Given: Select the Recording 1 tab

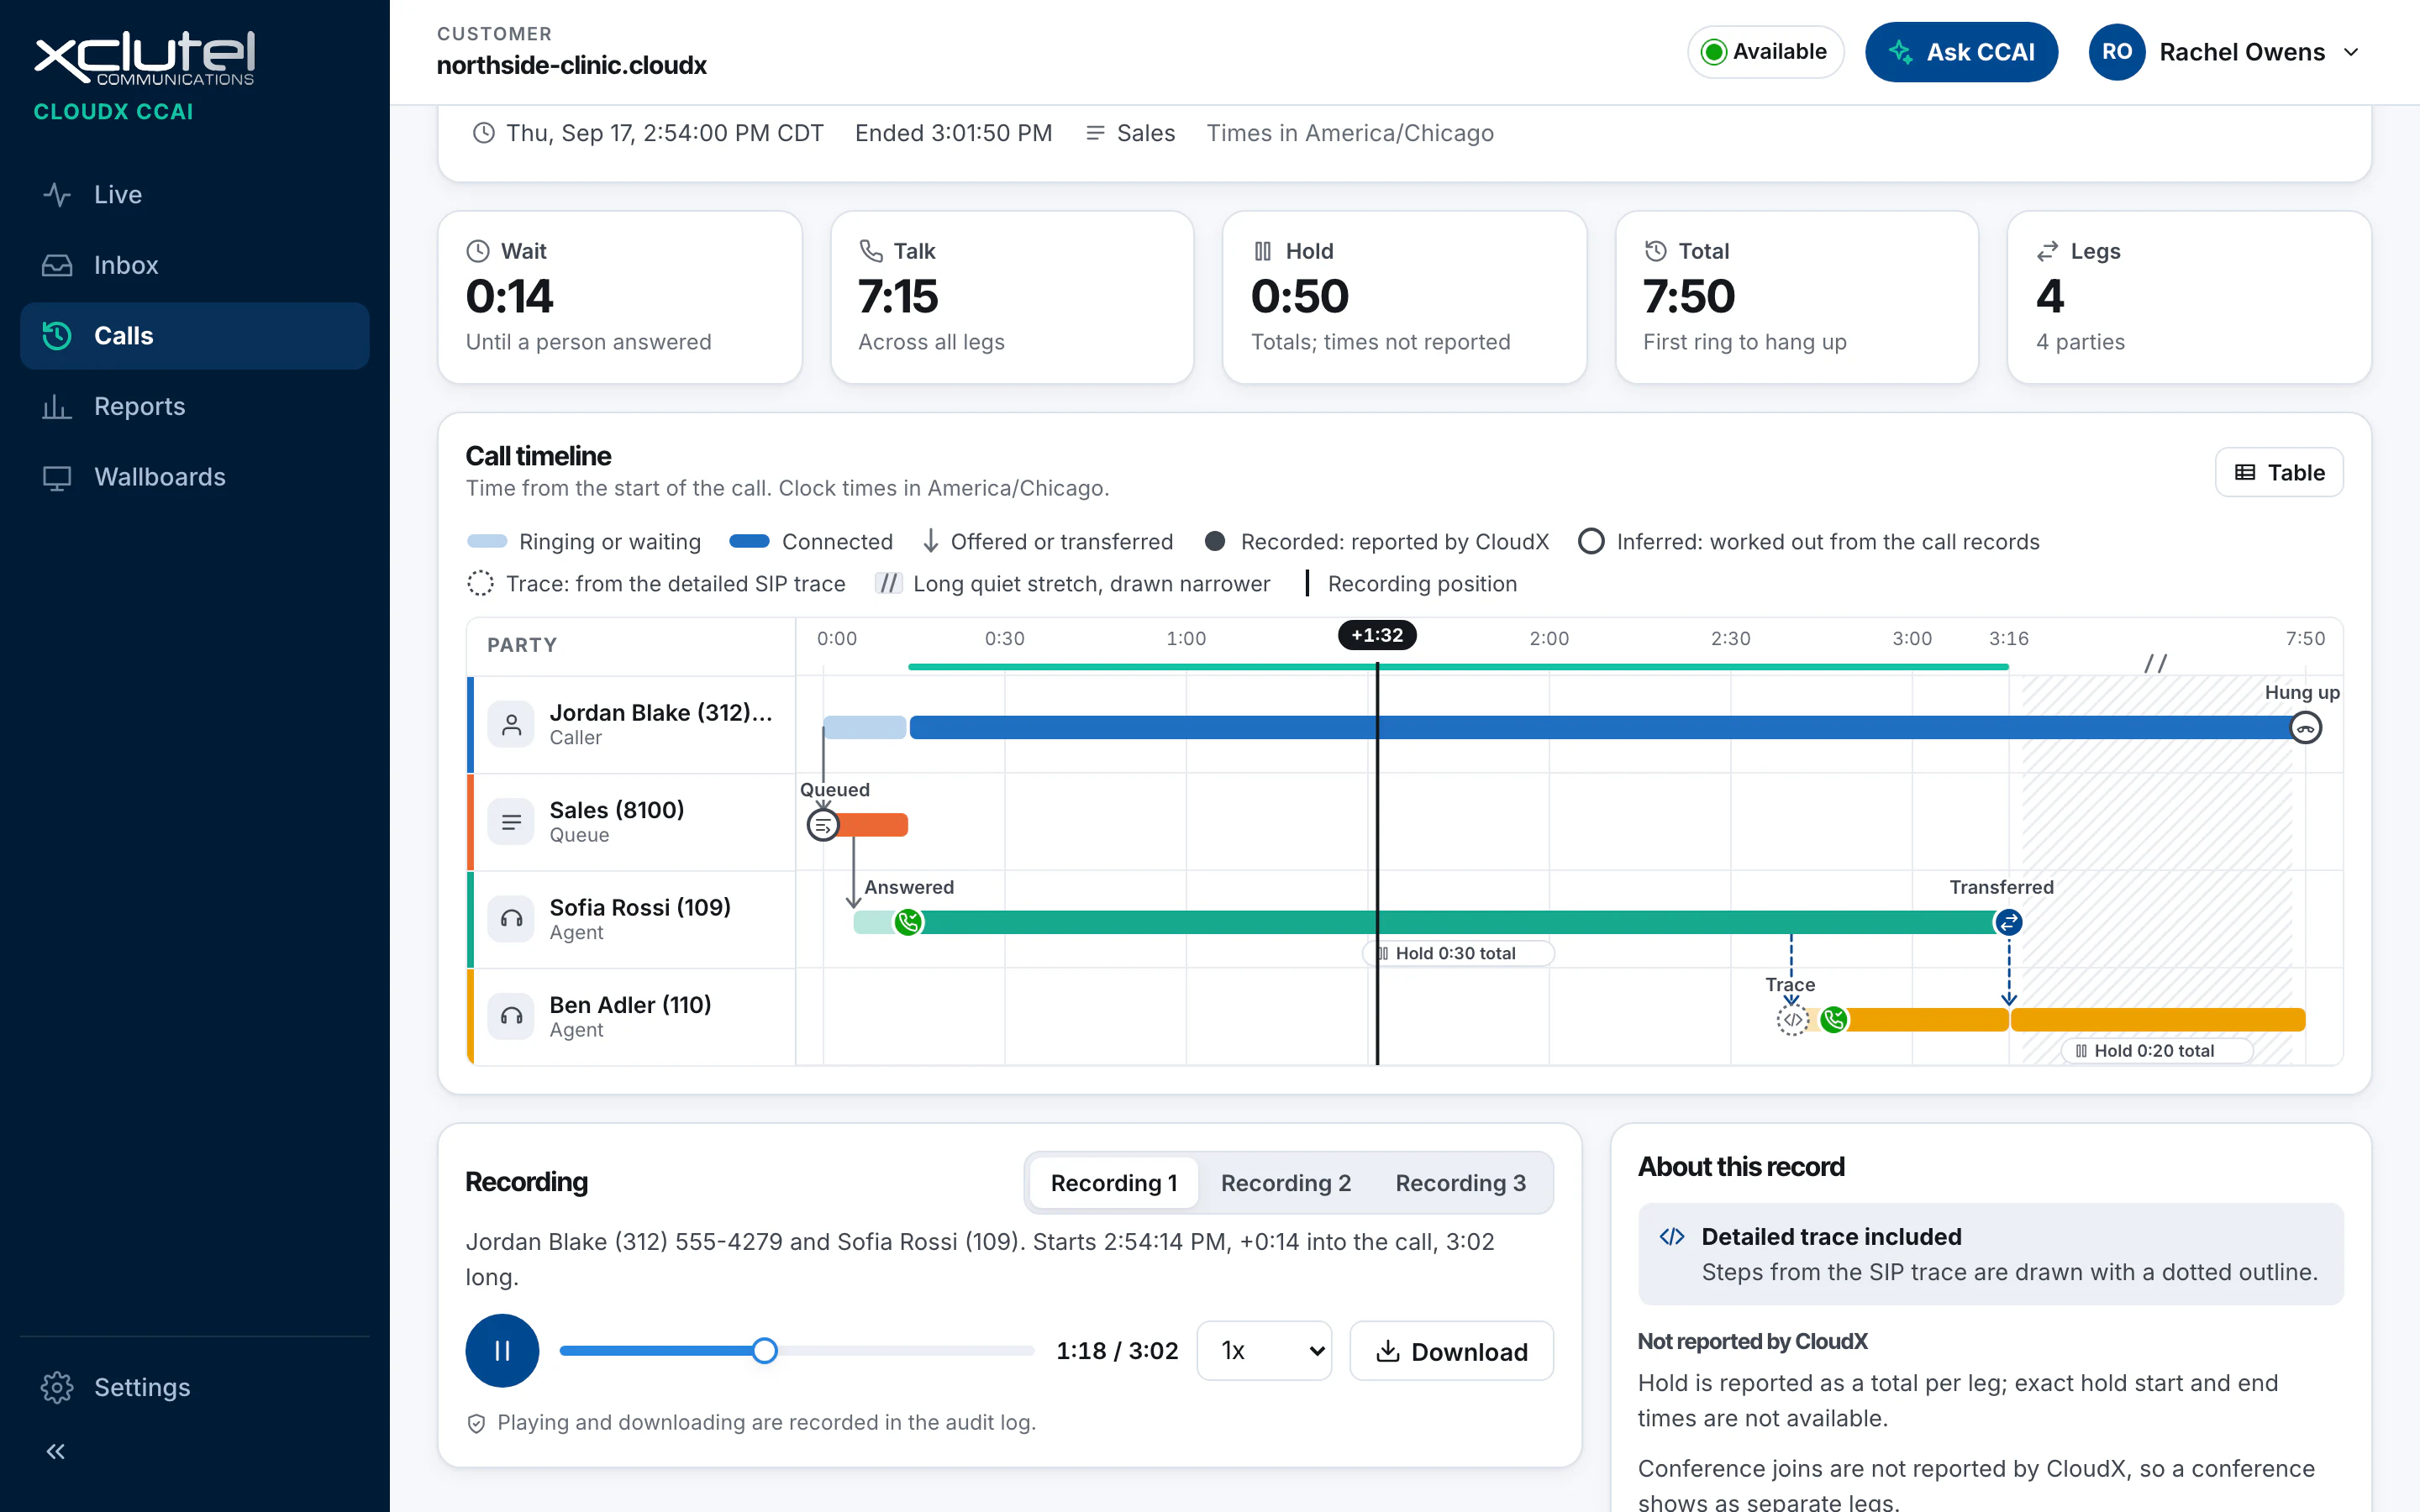Looking at the screenshot, I should pyautogui.click(x=1113, y=1183).
